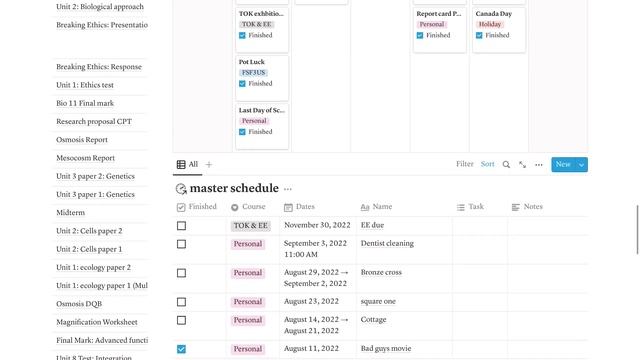Switch to the All table view tab
Image resolution: width=640 pixels, height=360 pixels.
(x=187, y=164)
